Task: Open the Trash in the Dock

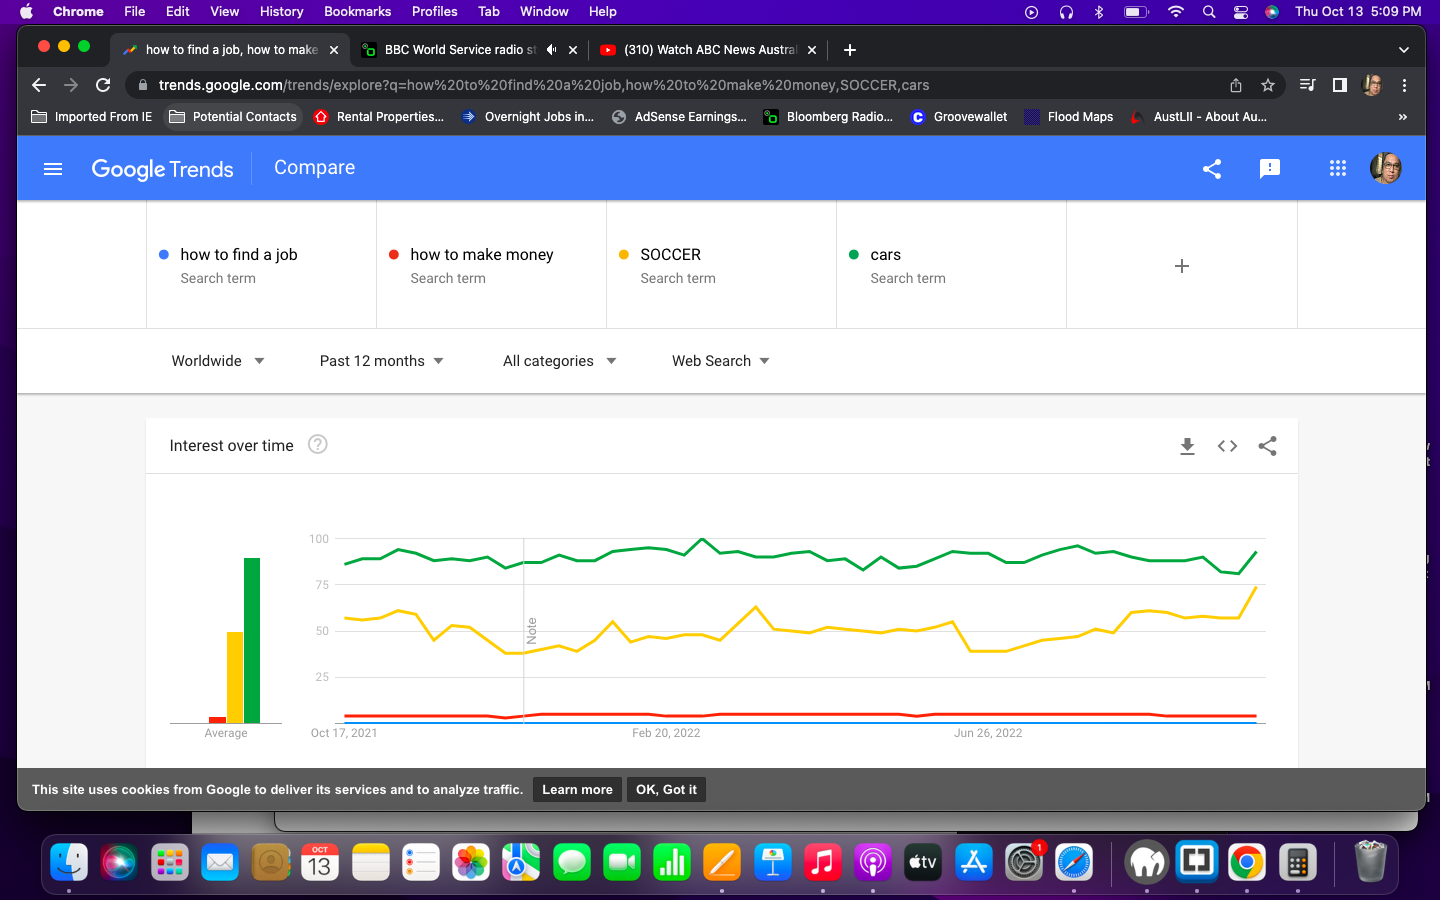Action: (1370, 862)
